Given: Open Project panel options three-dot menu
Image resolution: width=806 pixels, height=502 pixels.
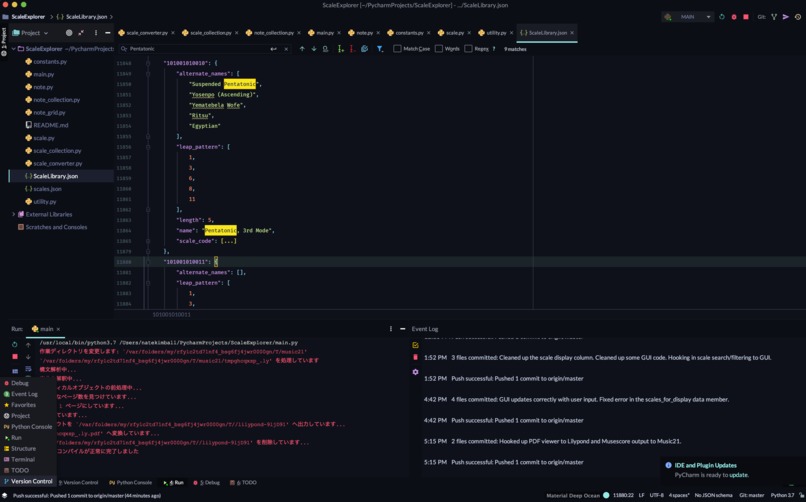Looking at the screenshot, I should pos(96,33).
